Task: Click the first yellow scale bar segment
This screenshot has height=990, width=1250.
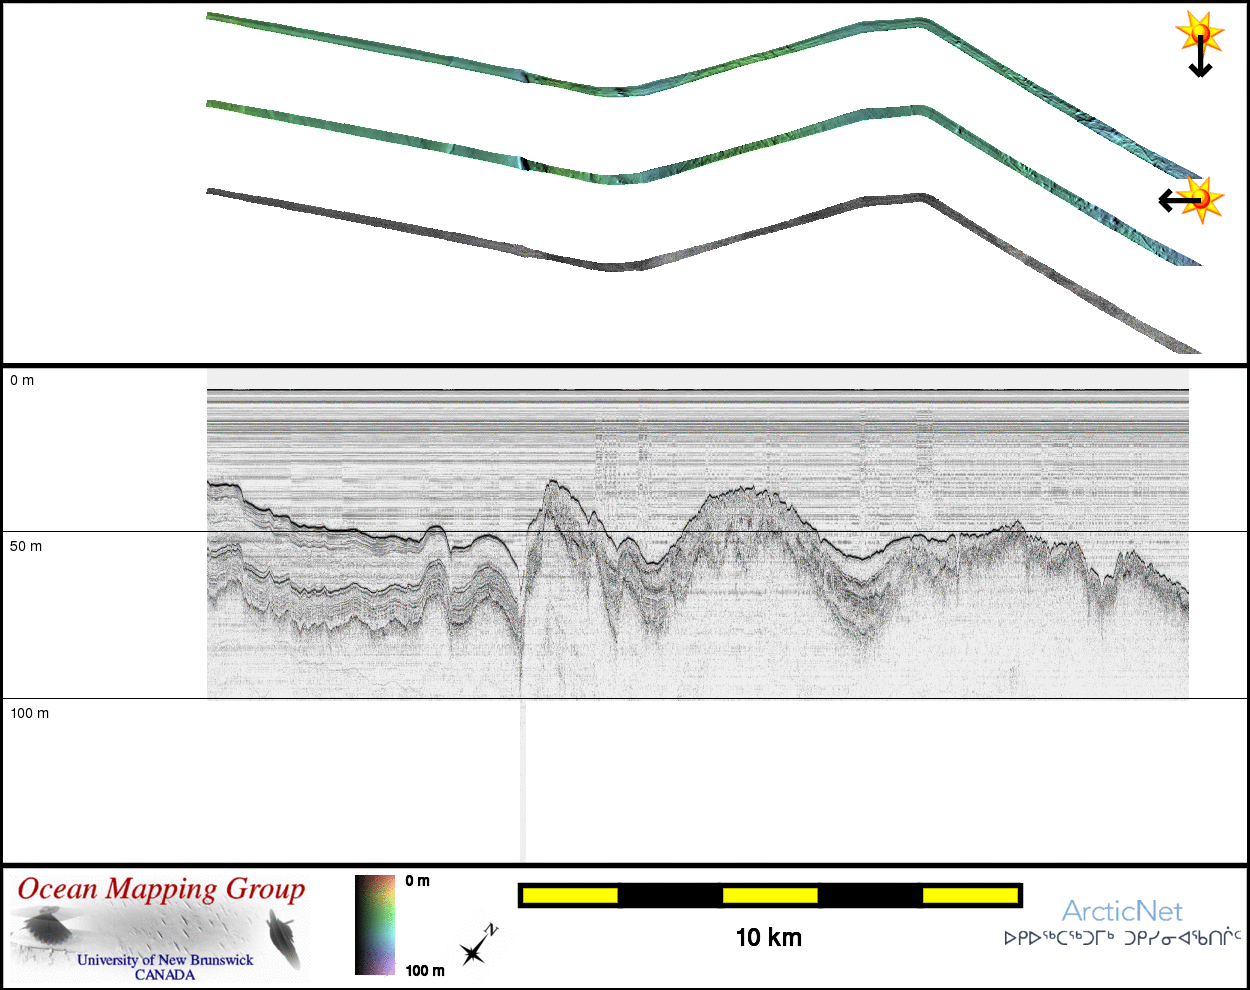Action: (x=570, y=895)
